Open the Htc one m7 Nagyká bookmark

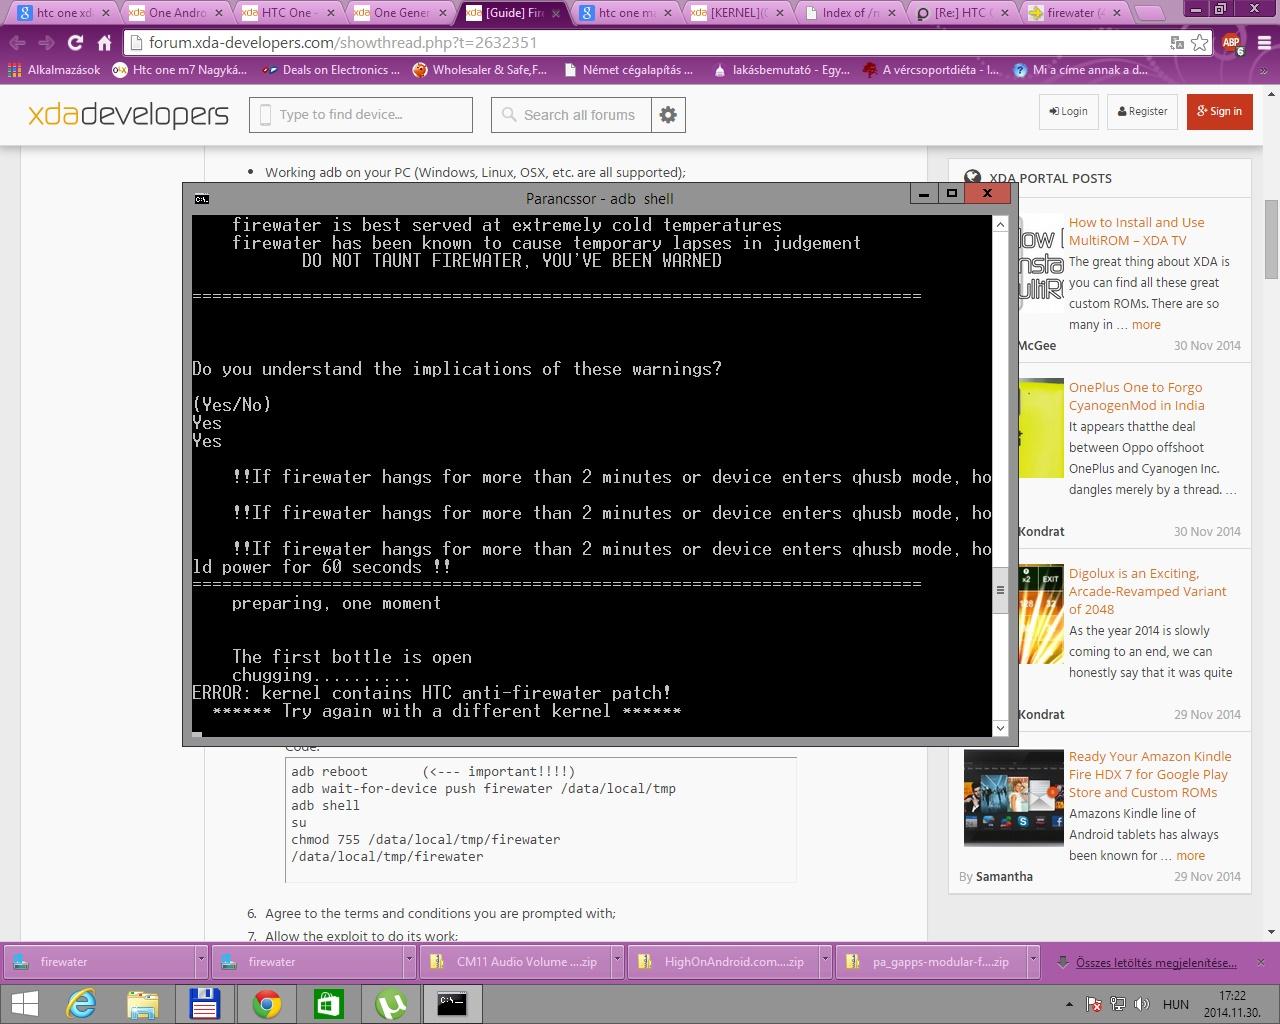pos(180,70)
